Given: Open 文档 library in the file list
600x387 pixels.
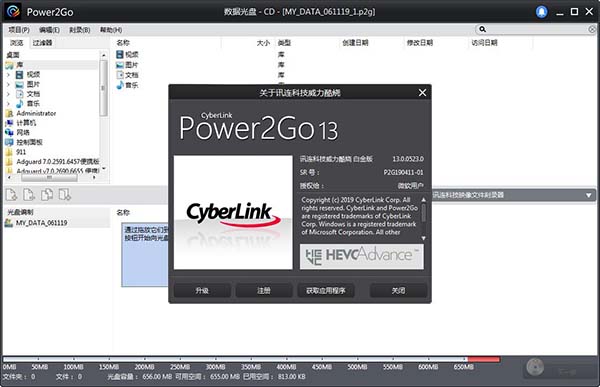Looking at the screenshot, I should click(127, 75).
